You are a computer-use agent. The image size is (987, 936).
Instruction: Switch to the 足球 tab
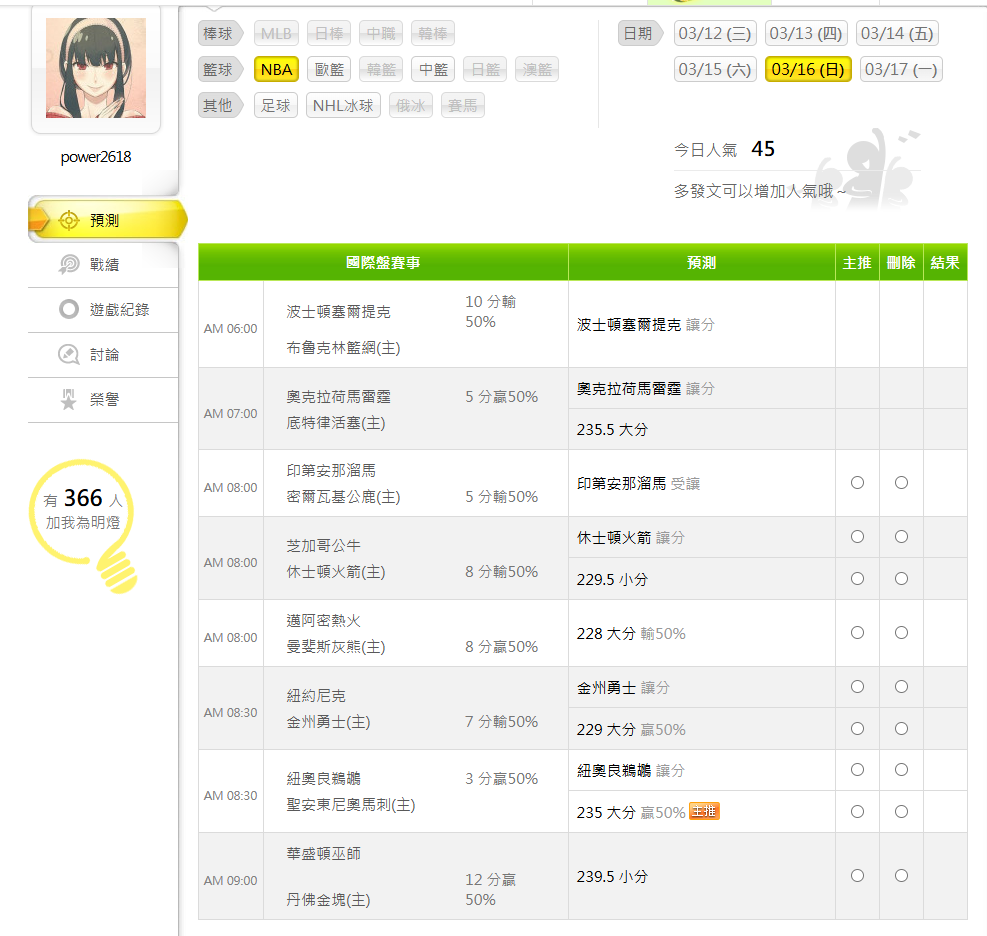(x=276, y=105)
